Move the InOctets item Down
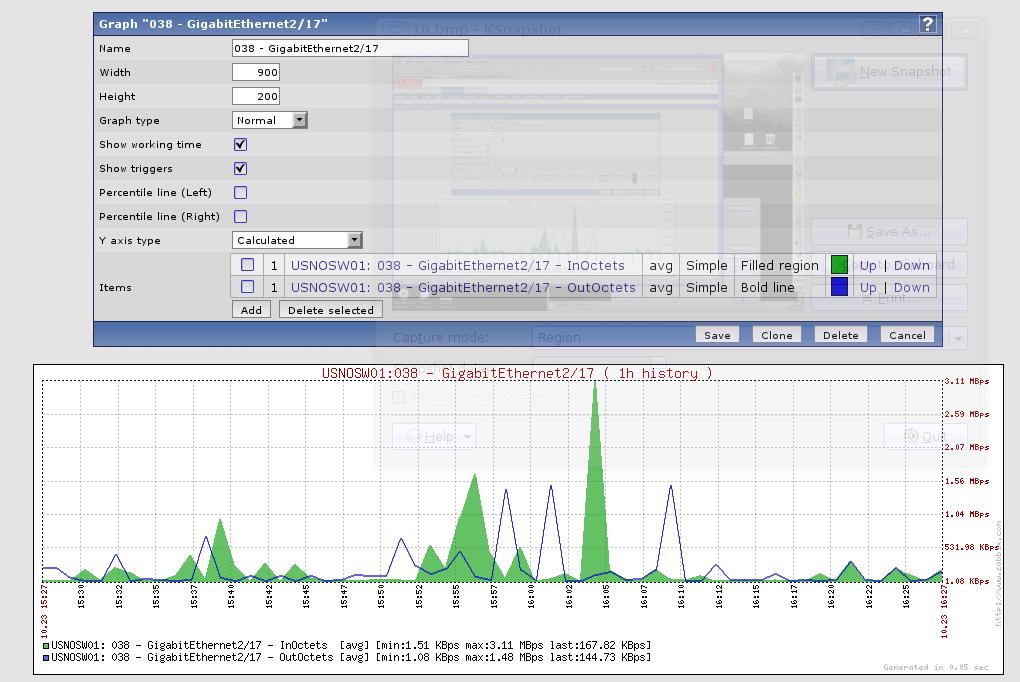 (911, 265)
